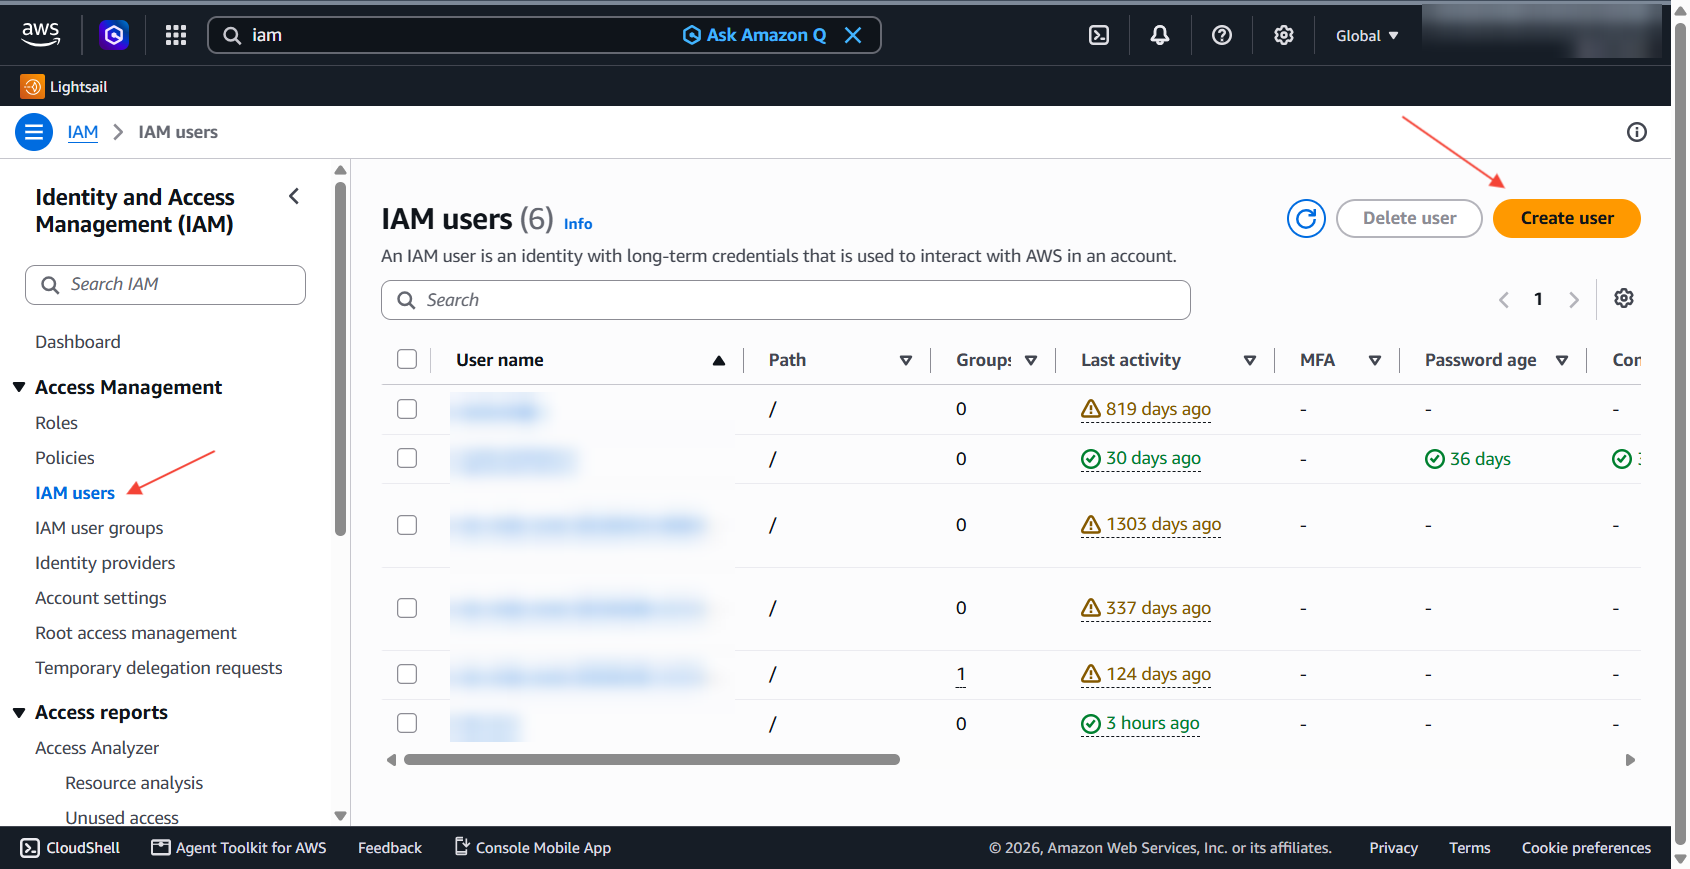Check the user with 30 days ago activity
Viewport: 1690px width, 869px height.
407,458
